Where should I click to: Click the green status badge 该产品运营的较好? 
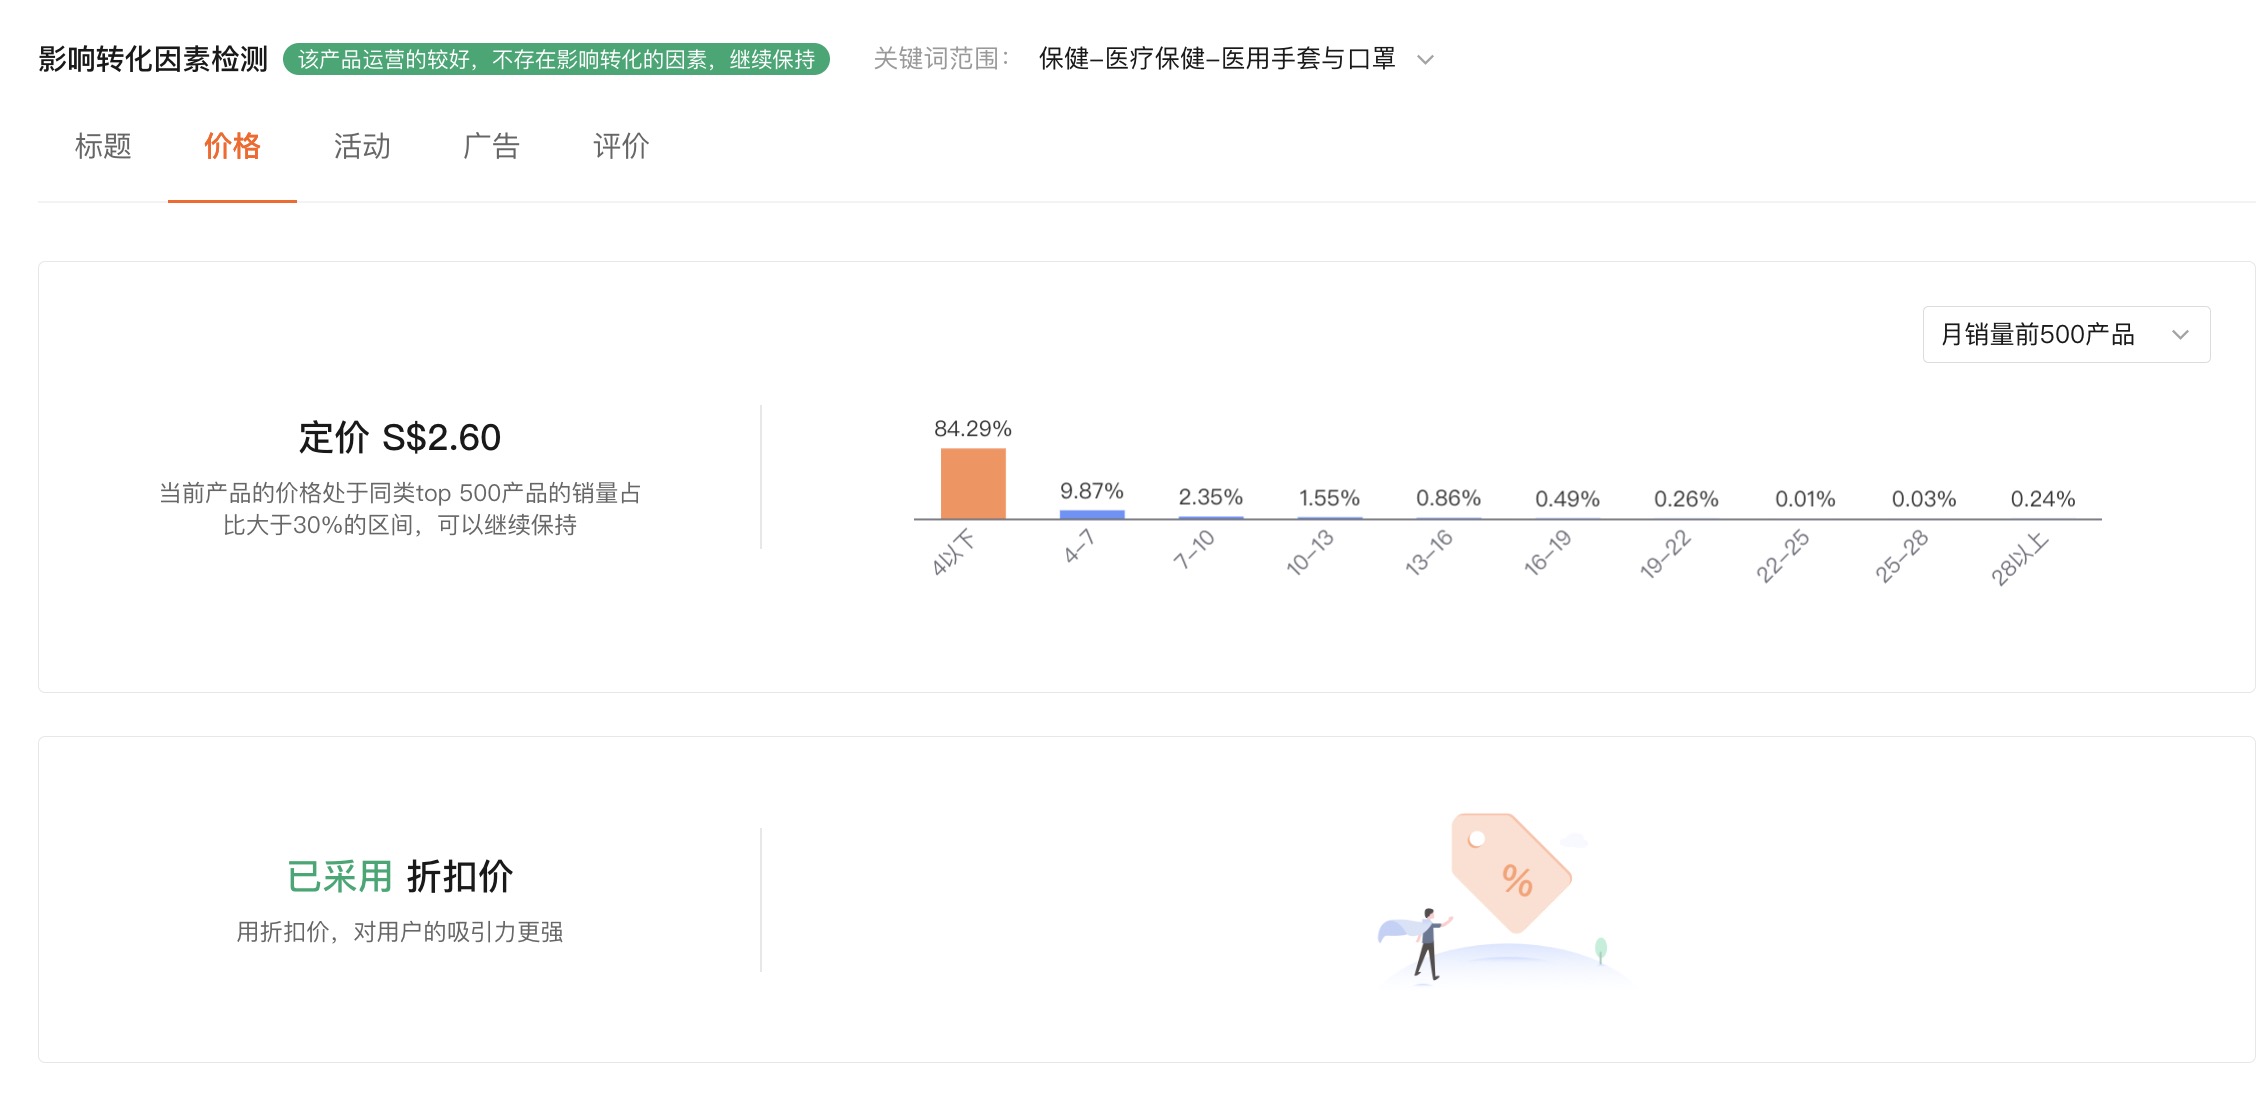[556, 59]
